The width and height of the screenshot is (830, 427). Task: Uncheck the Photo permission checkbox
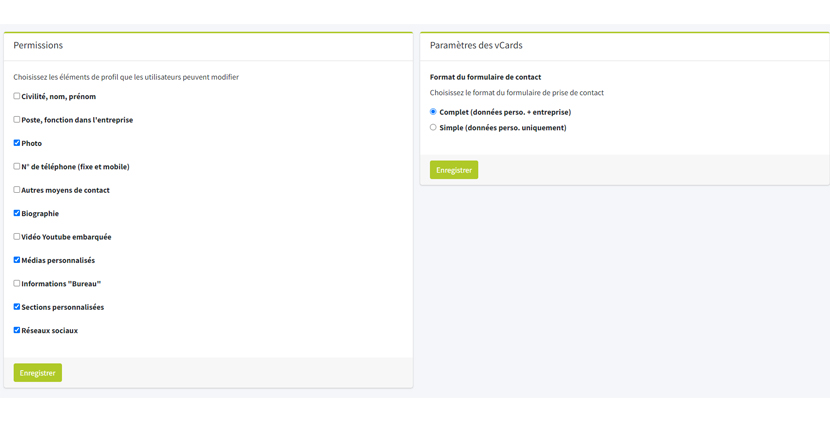tap(17, 143)
